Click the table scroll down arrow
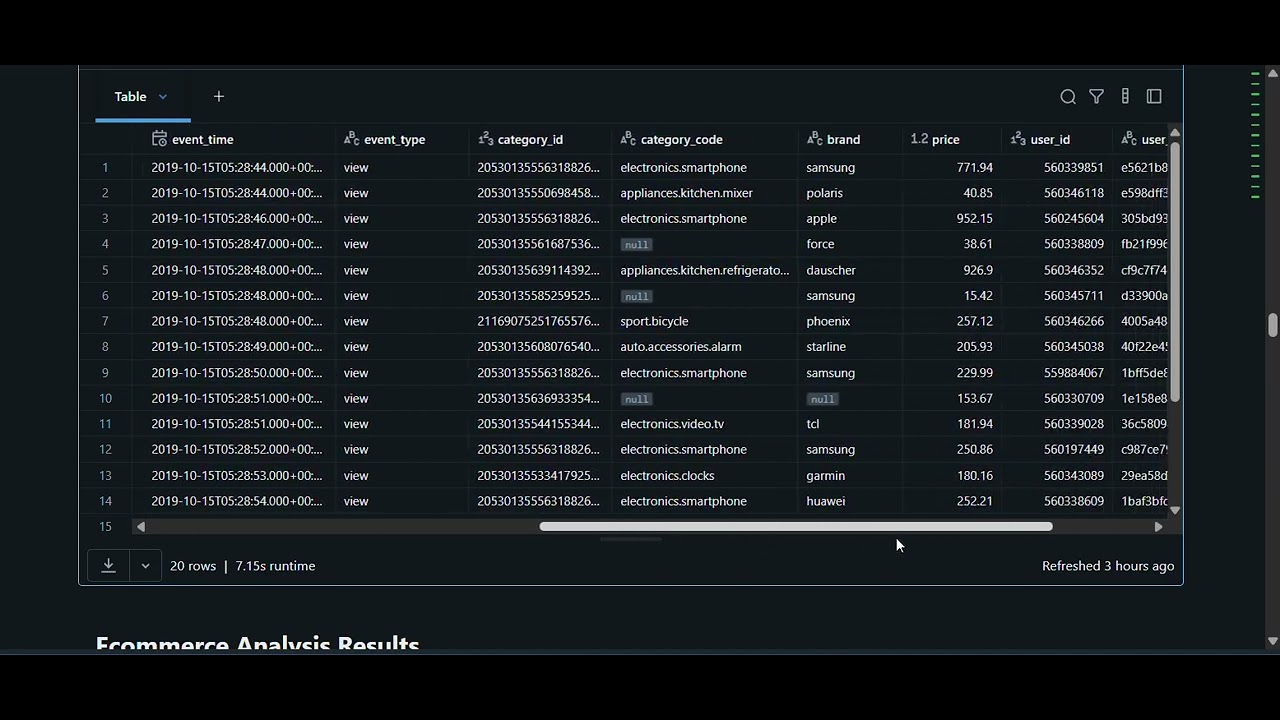This screenshot has width=1280, height=720. (x=1175, y=511)
